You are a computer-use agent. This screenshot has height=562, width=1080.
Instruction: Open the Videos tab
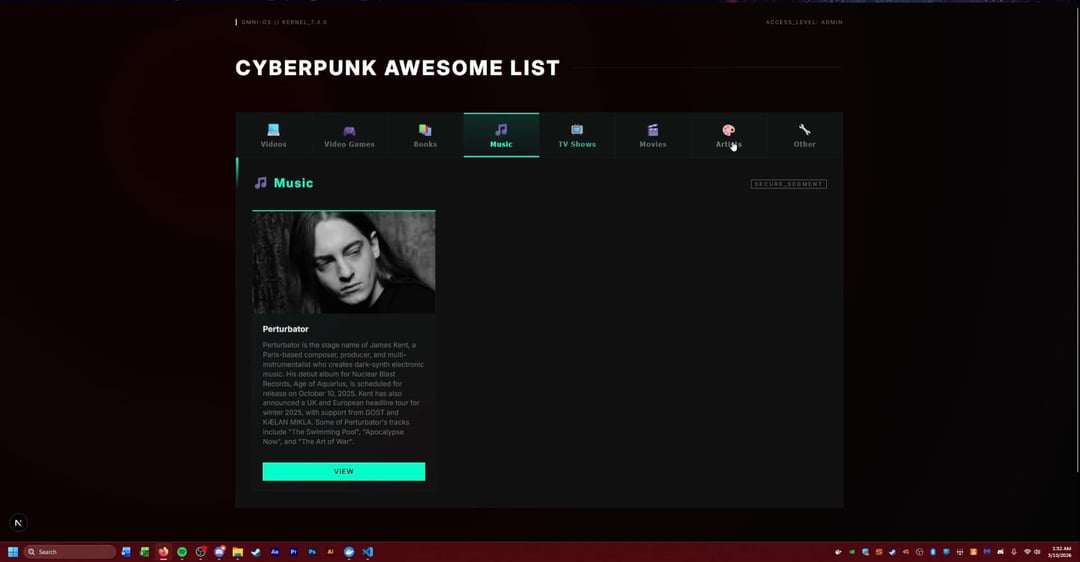273,136
